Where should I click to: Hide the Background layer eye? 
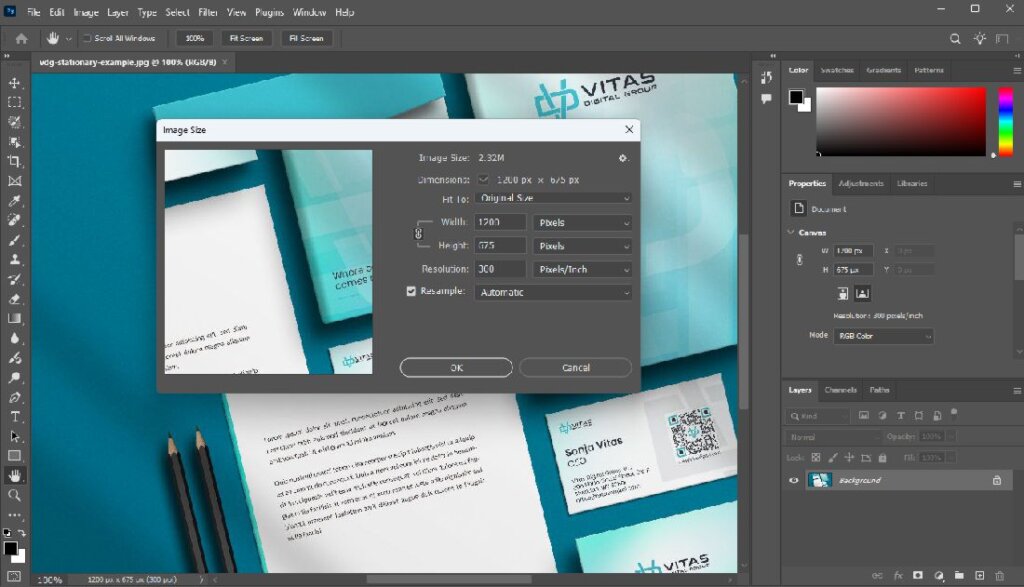pyautogui.click(x=793, y=481)
